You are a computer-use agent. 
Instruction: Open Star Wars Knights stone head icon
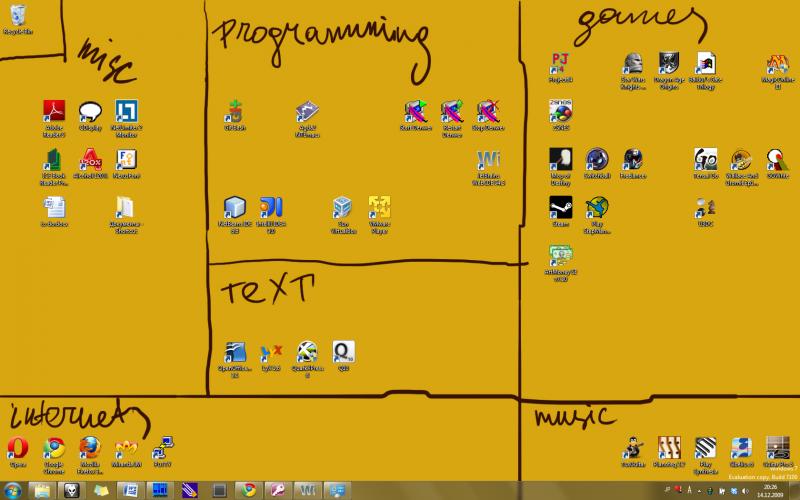tap(633, 63)
